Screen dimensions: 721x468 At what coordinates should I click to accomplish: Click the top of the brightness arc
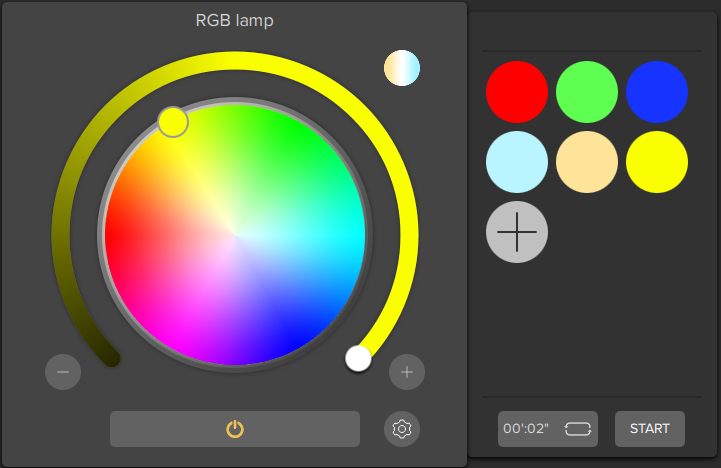235,60
